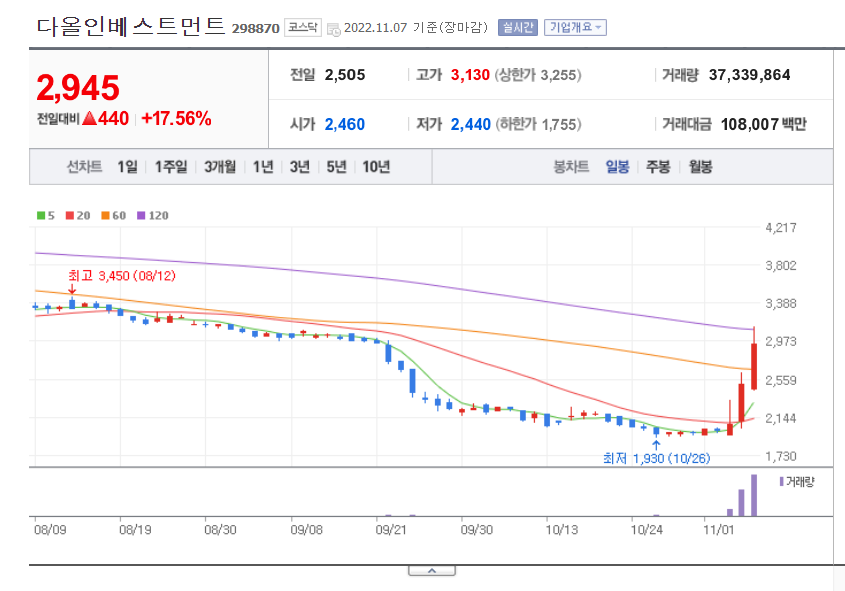The height and width of the screenshot is (591, 845).
Task: Click the low price 2,440
Action: tap(470, 124)
